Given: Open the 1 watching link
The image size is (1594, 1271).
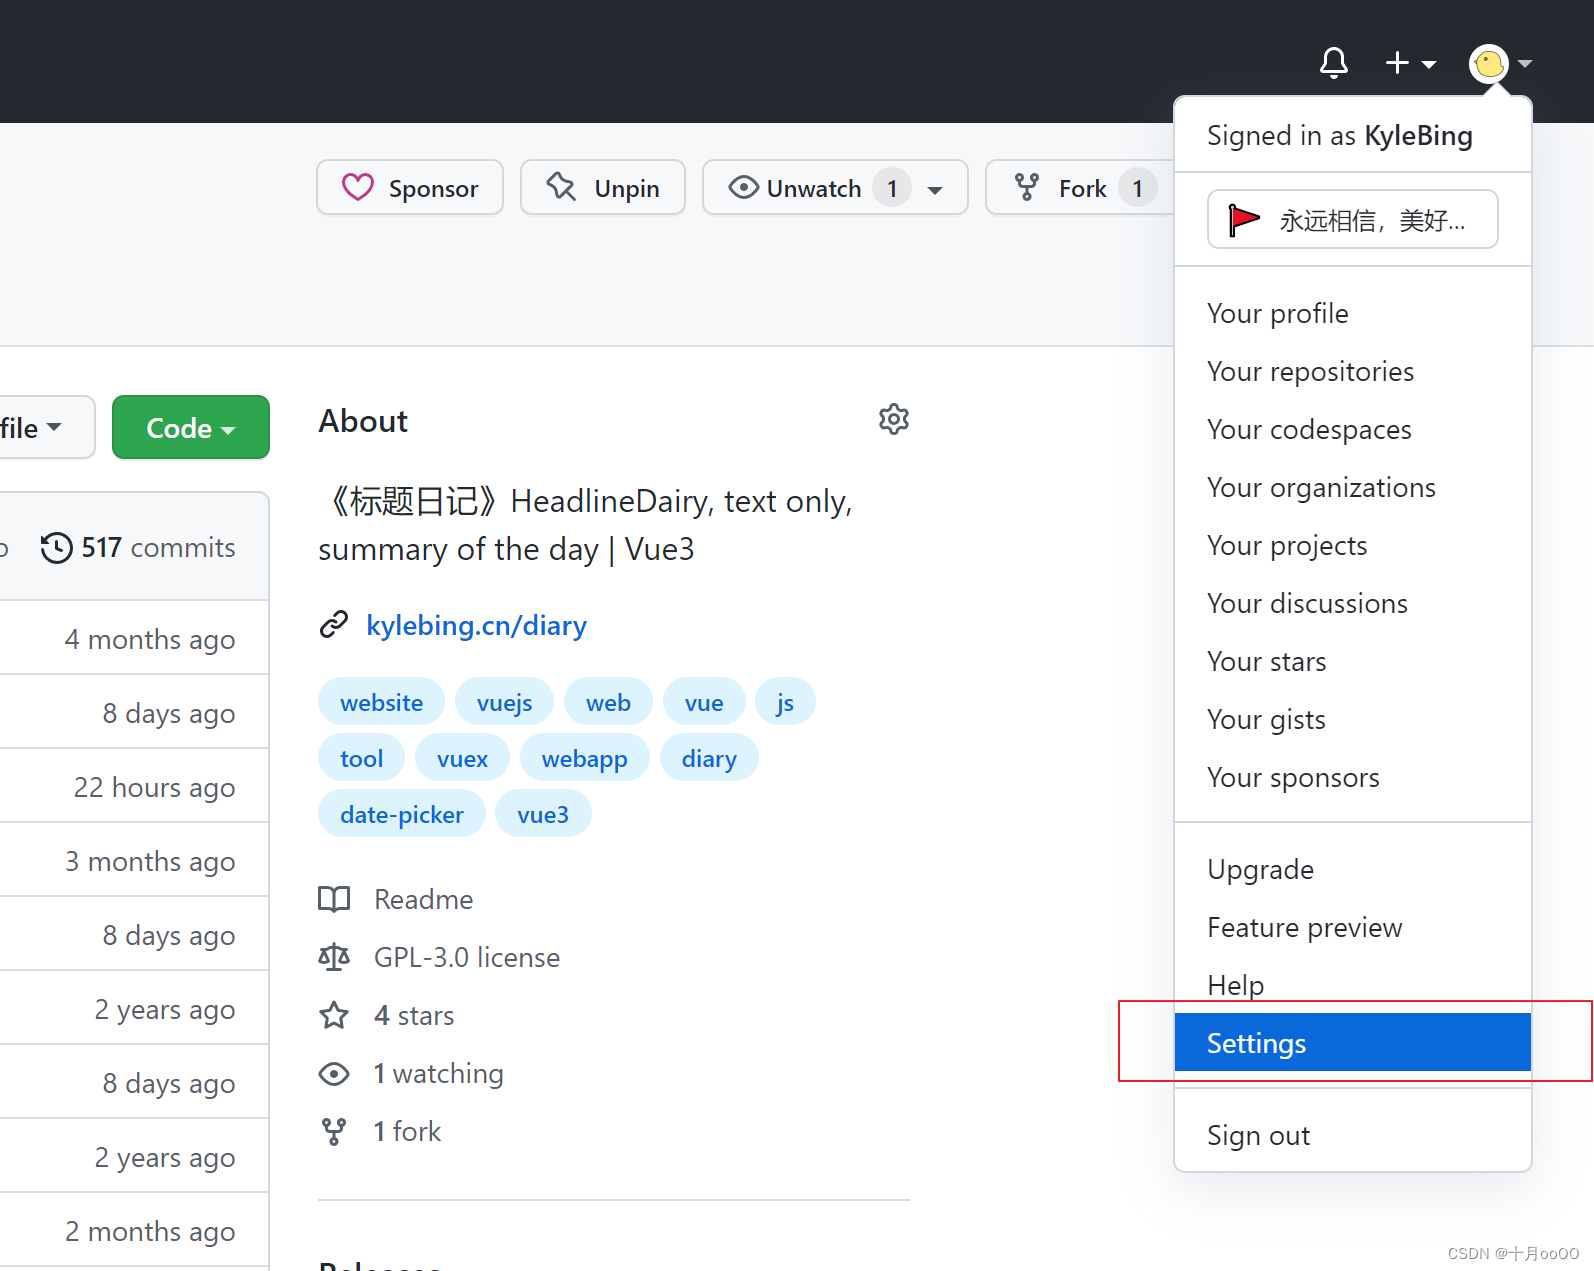Looking at the screenshot, I should click(438, 1073).
